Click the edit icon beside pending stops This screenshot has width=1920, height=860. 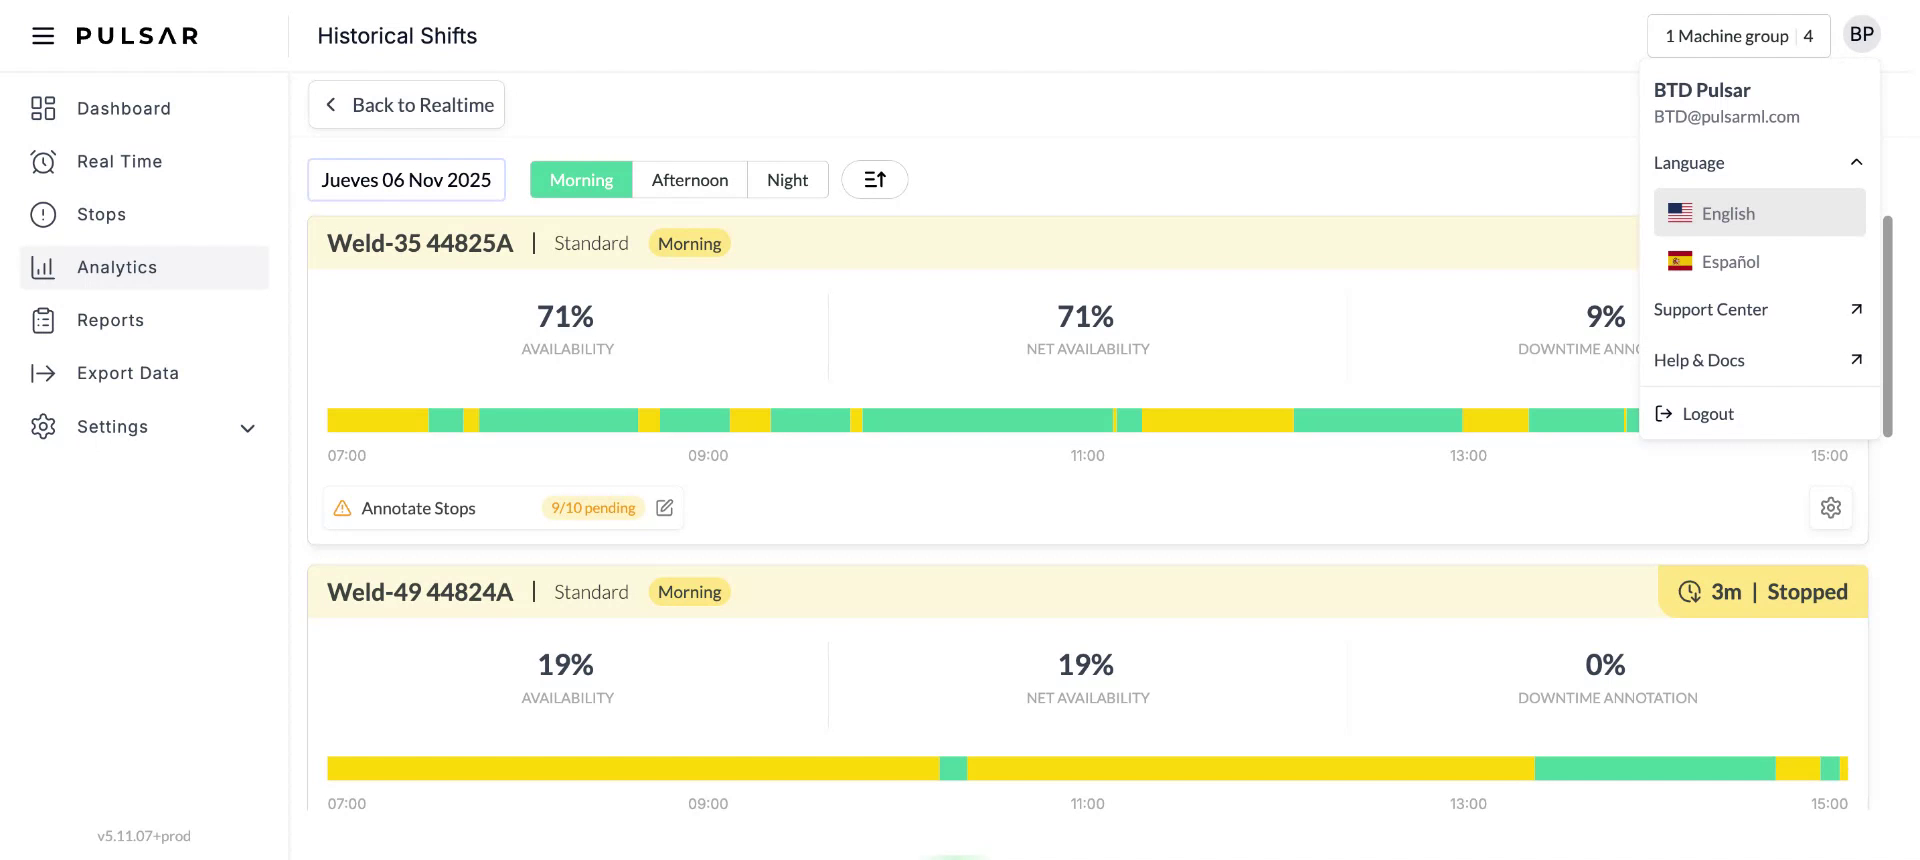pyautogui.click(x=664, y=508)
